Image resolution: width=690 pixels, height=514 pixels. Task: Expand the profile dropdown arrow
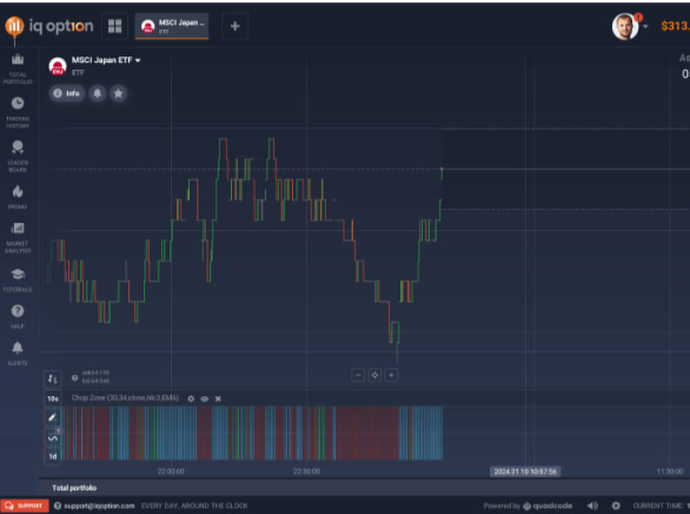[645, 26]
